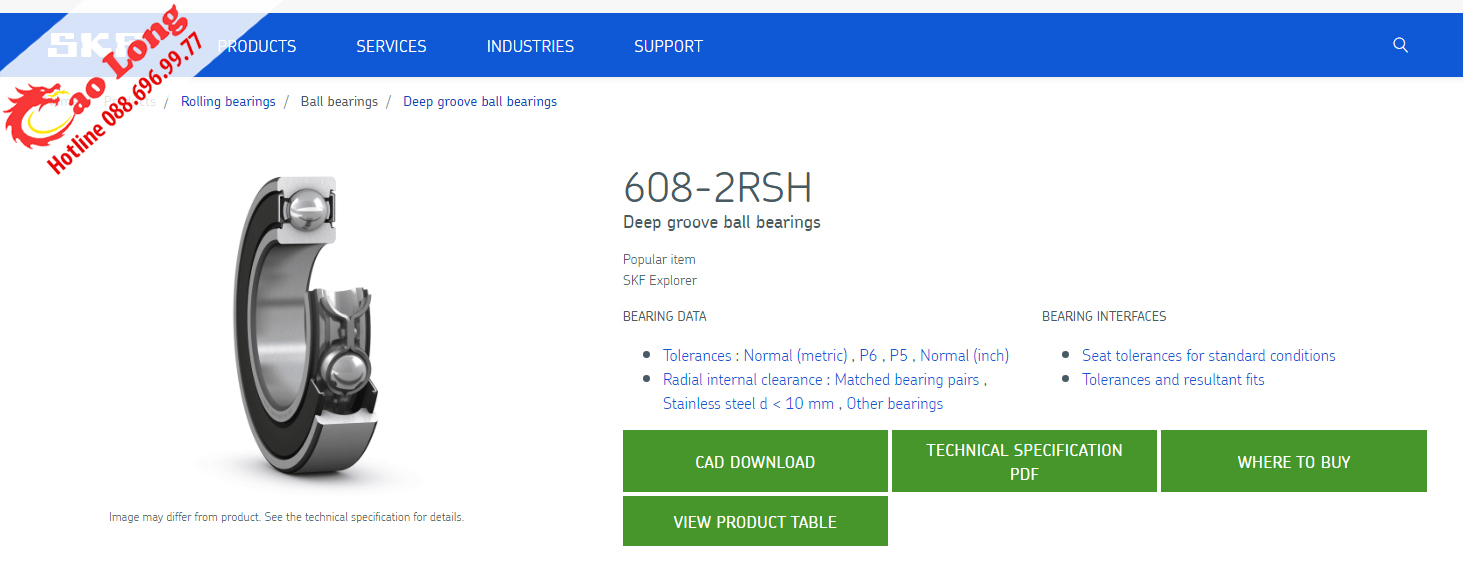Image resolution: width=1463 pixels, height=571 pixels.
Task: Open Seat tolerances for standard conditions link
Action: pyautogui.click(x=1208, y=356)
